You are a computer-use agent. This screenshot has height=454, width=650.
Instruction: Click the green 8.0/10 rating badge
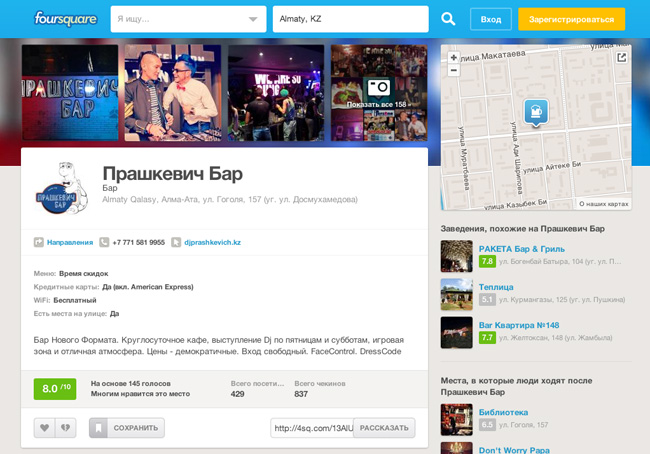pos(55,389)
